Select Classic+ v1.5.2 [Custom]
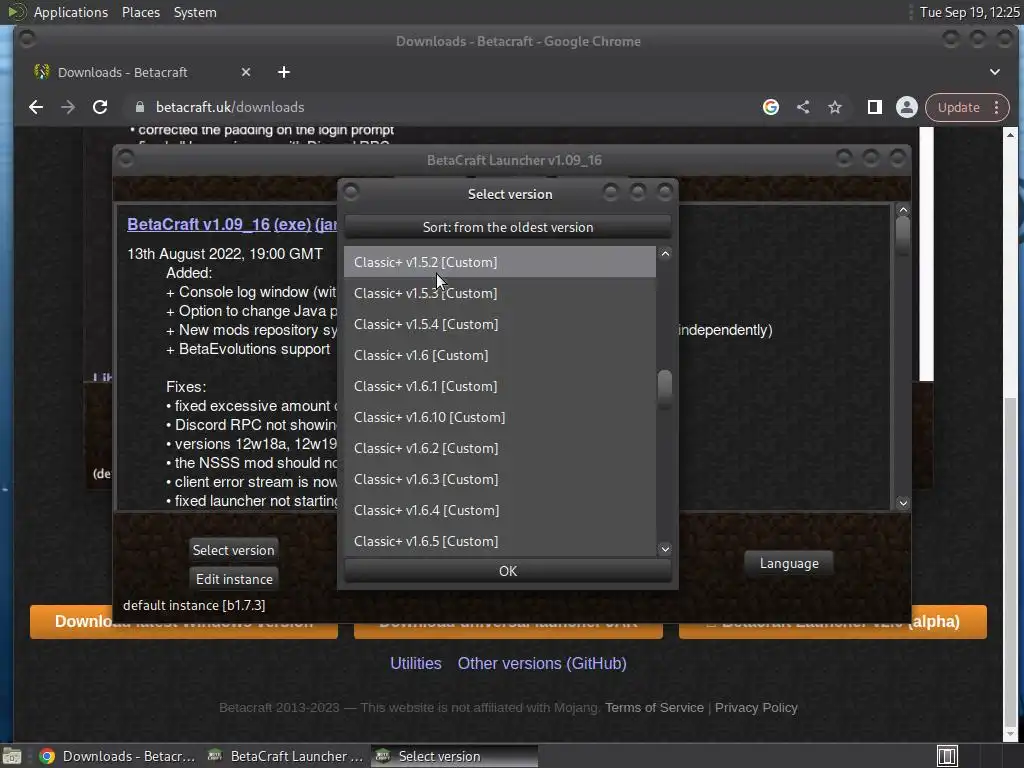1024x768 pixels. tap(500, 262)
